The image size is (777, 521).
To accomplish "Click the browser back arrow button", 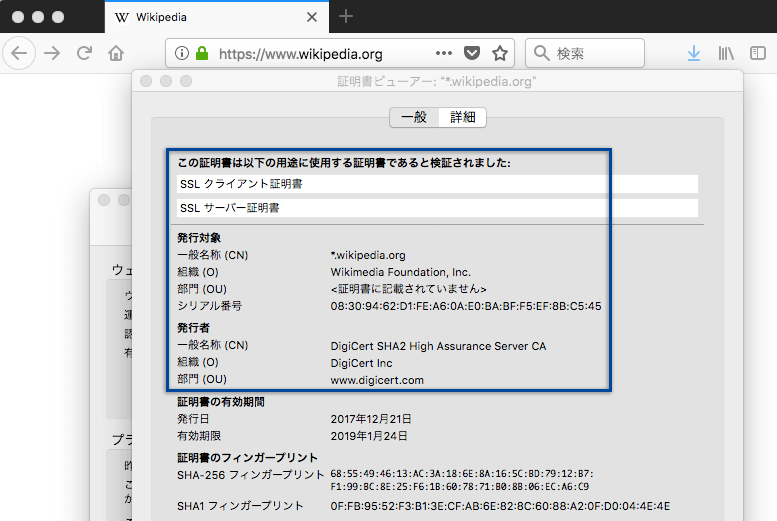I will pyautogui.click(x=19, y=53).
